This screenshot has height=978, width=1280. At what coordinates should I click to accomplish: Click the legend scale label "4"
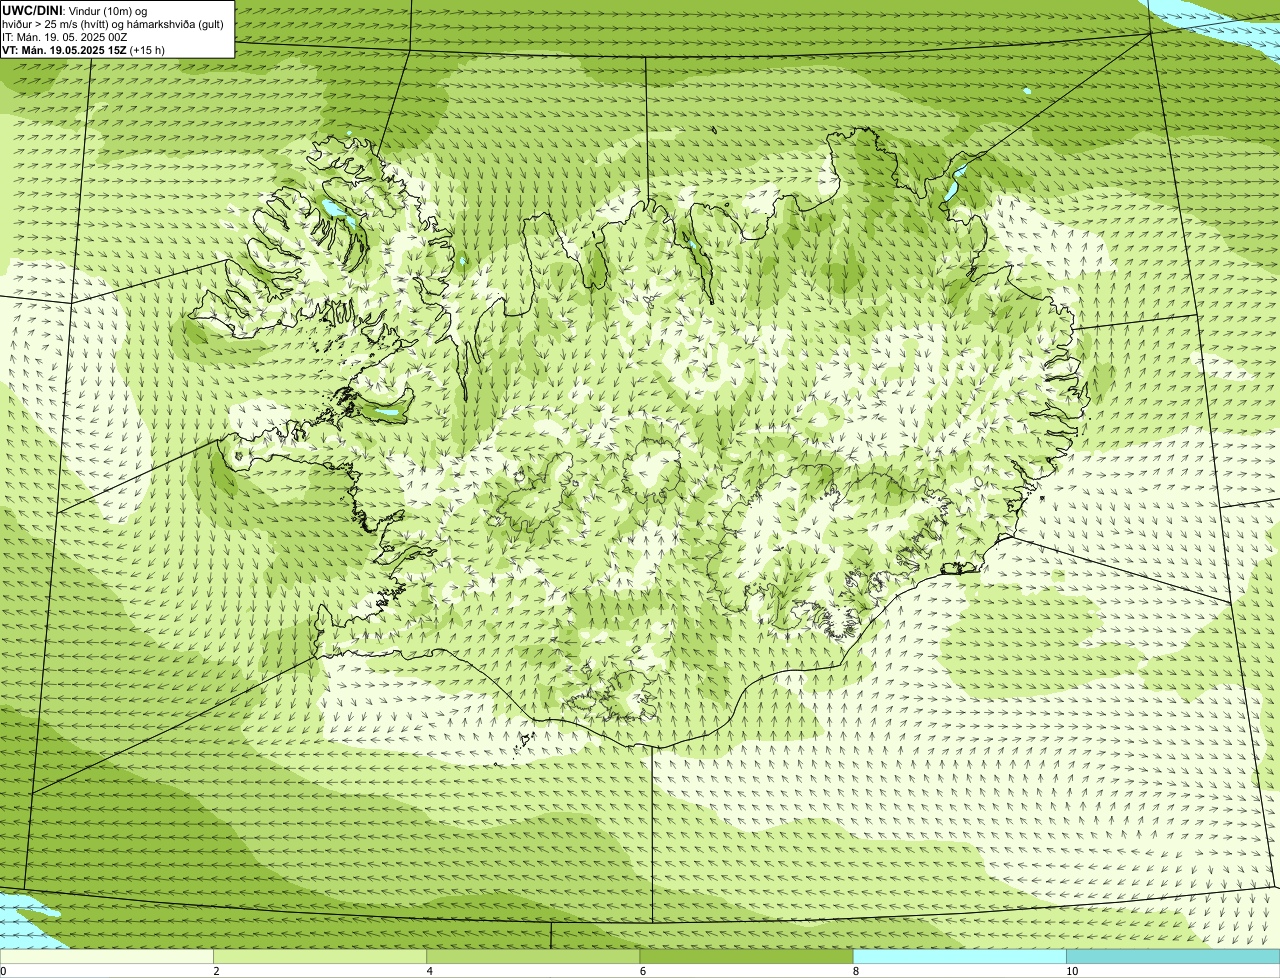pyautogui.click(x=429, y=971)
